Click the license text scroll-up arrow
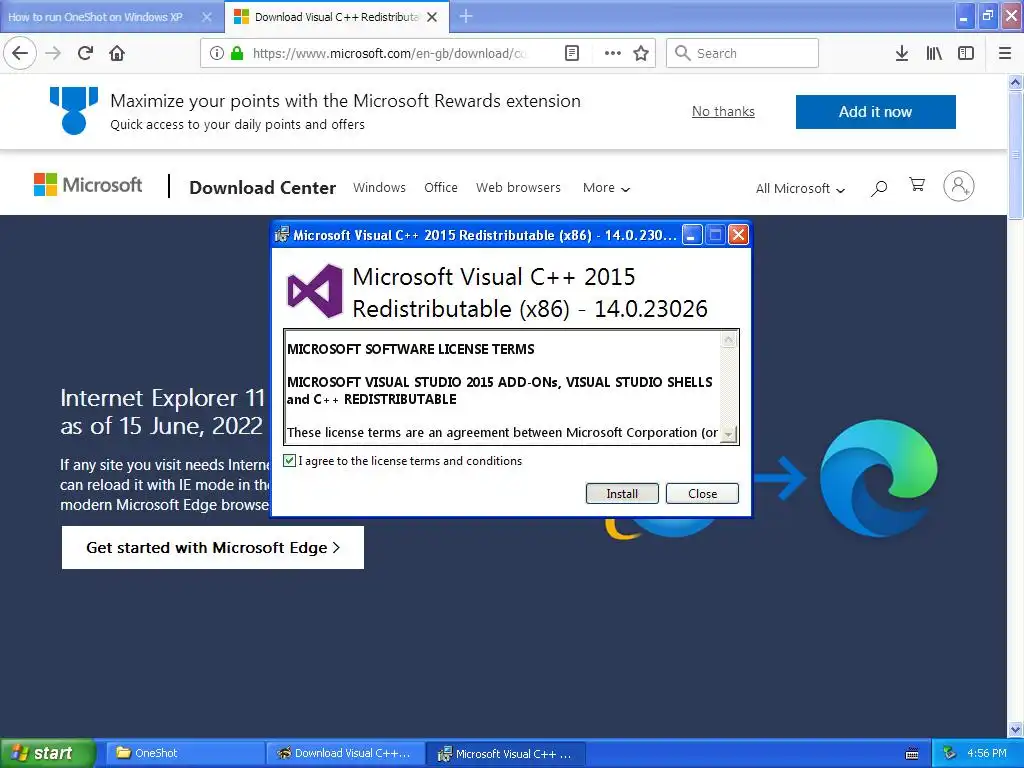Screen dimensions: 1024x768 coord(729,339)
